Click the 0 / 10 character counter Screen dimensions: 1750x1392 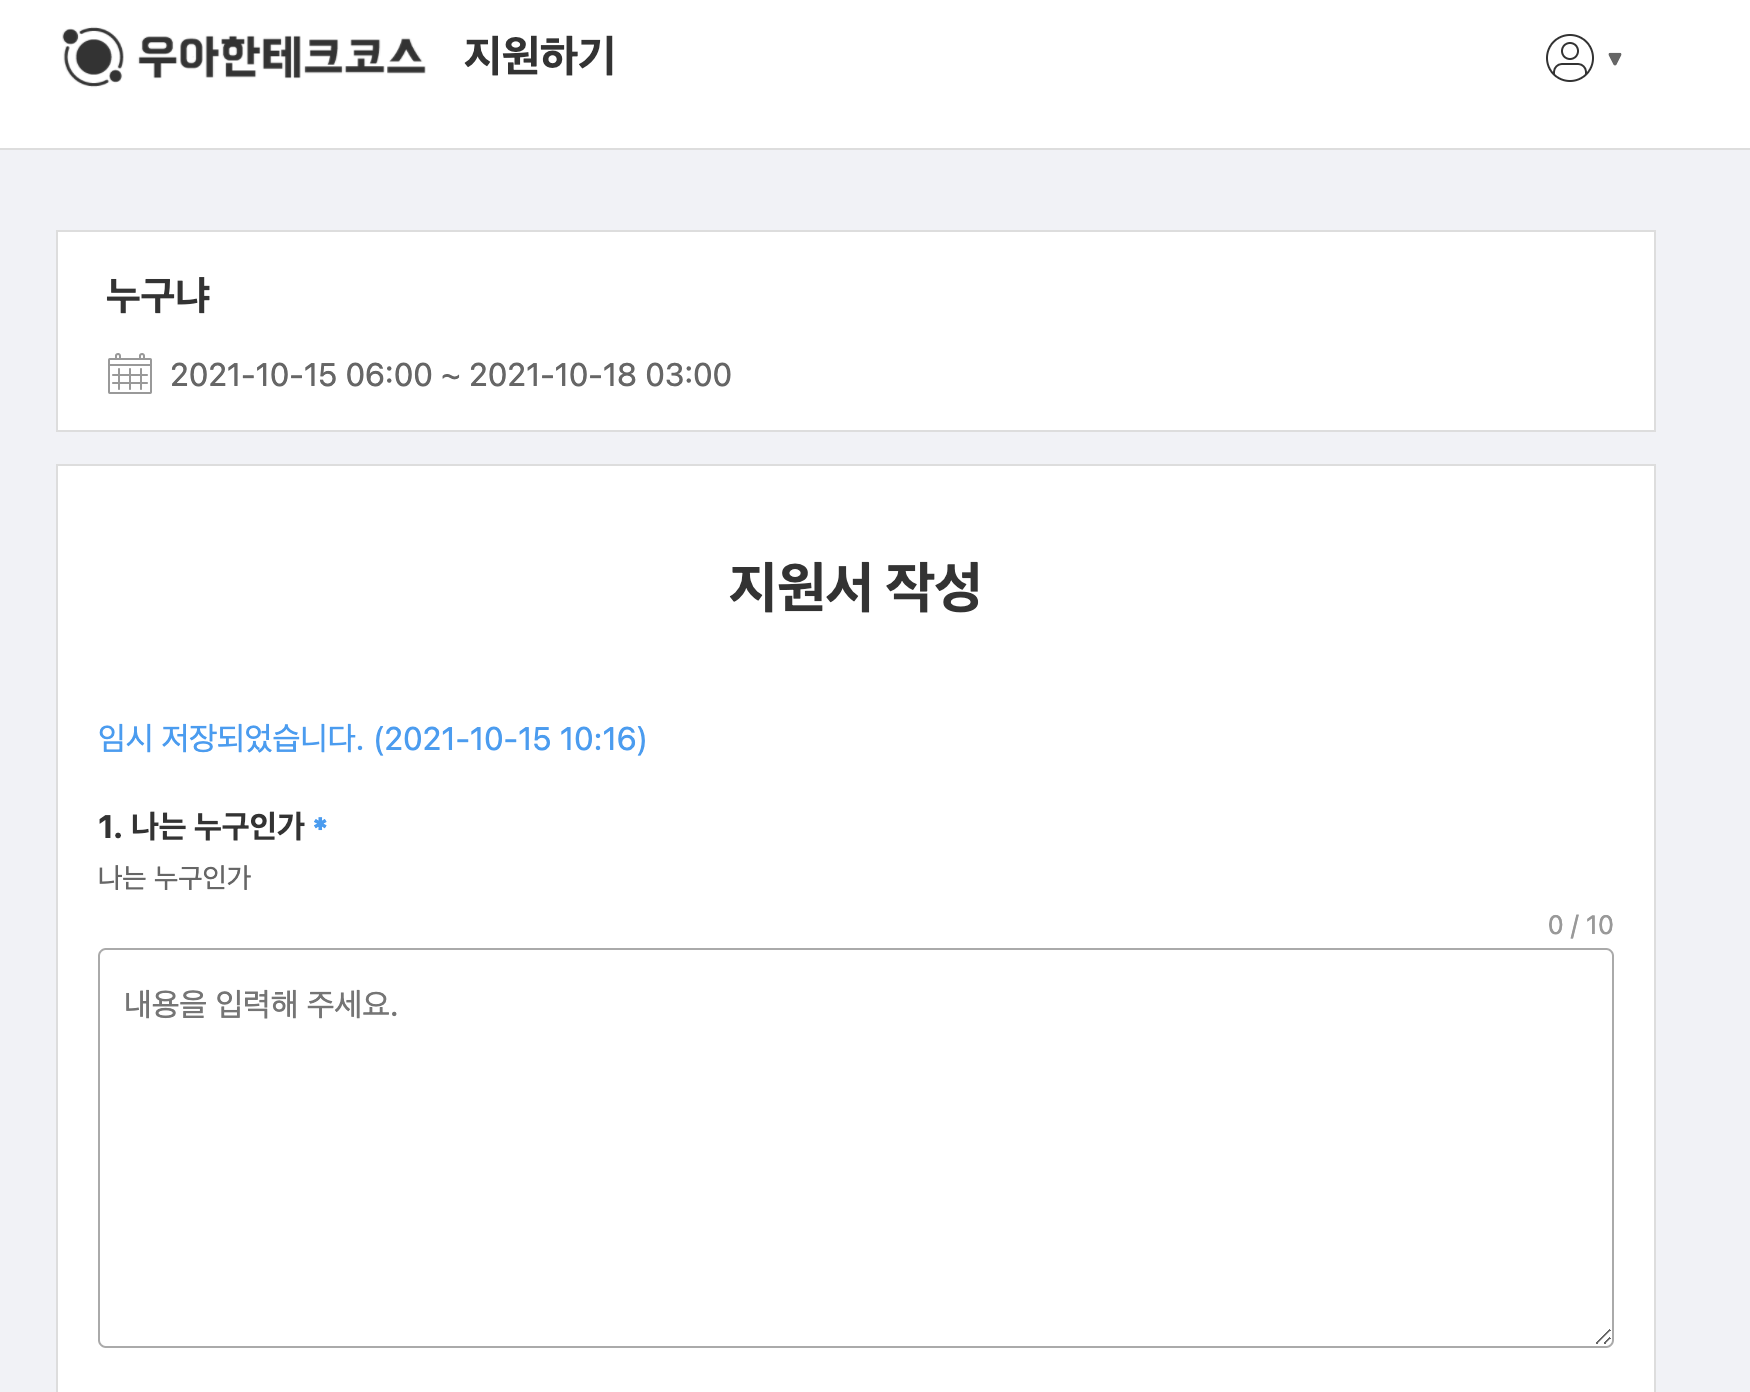[1582, 926]
